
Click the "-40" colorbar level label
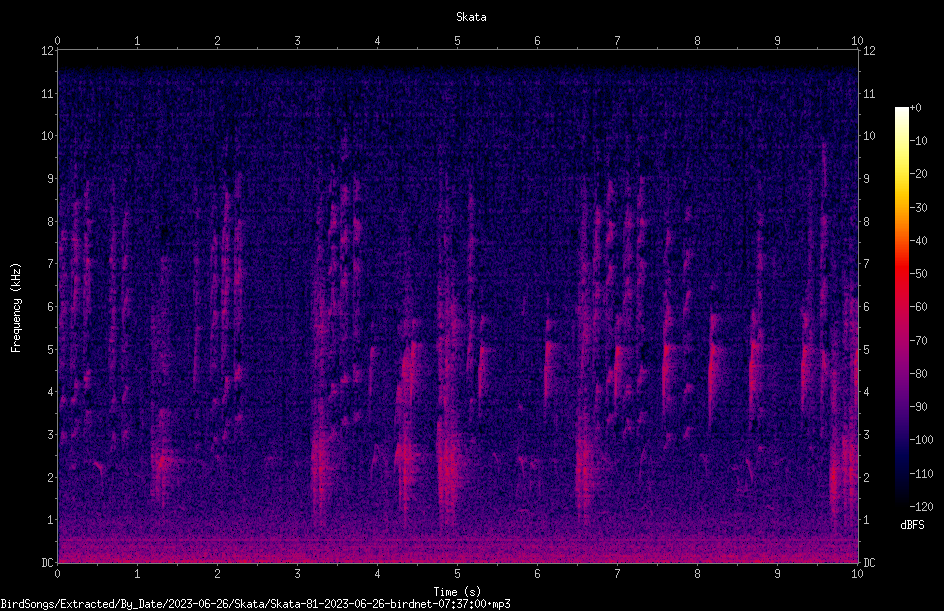point(919,241)
